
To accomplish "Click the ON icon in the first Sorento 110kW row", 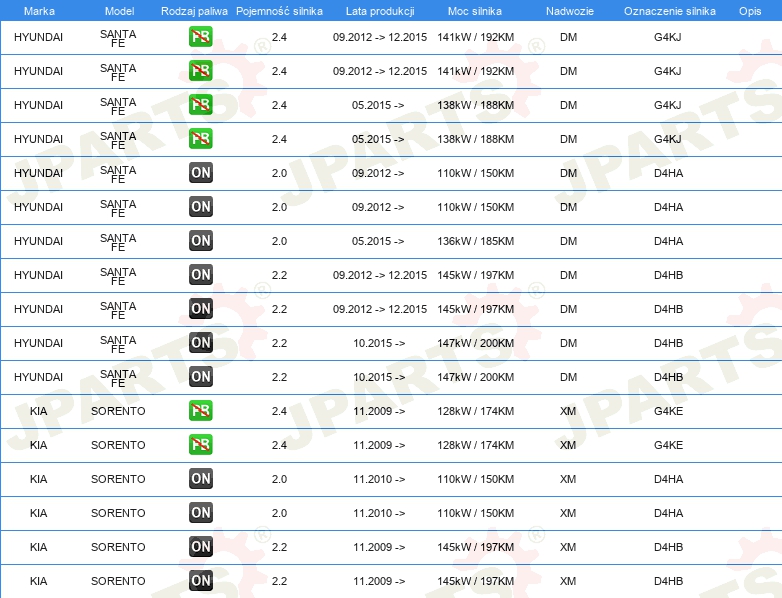I will point(201,479).
